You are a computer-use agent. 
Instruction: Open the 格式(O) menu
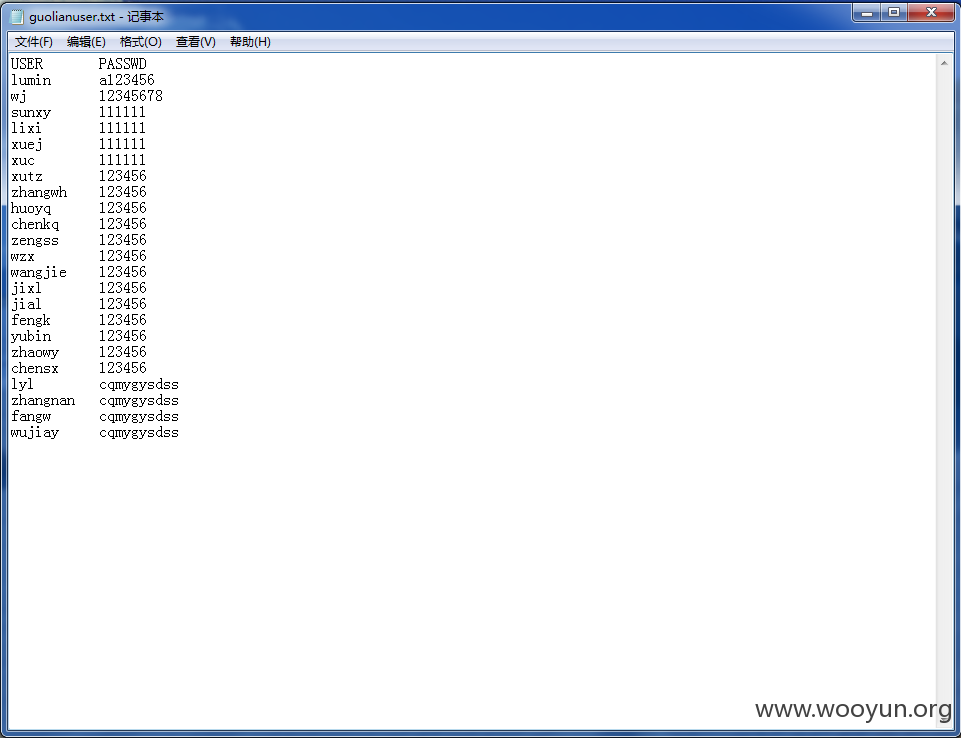(140, 42)
